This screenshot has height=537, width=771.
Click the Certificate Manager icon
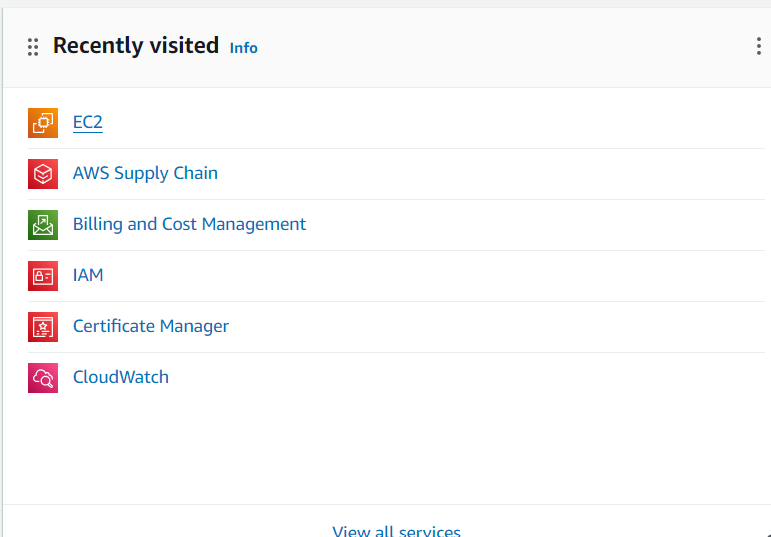pos(43,327)
